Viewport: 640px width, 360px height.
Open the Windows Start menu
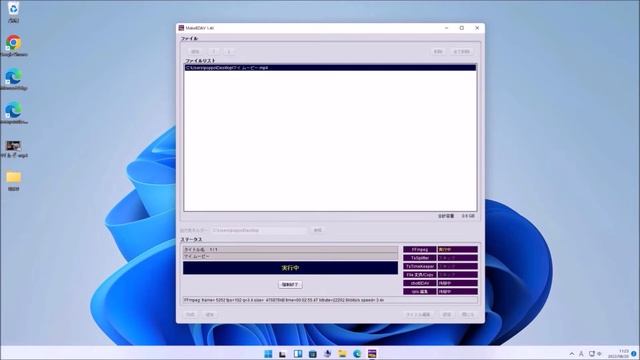268,353
